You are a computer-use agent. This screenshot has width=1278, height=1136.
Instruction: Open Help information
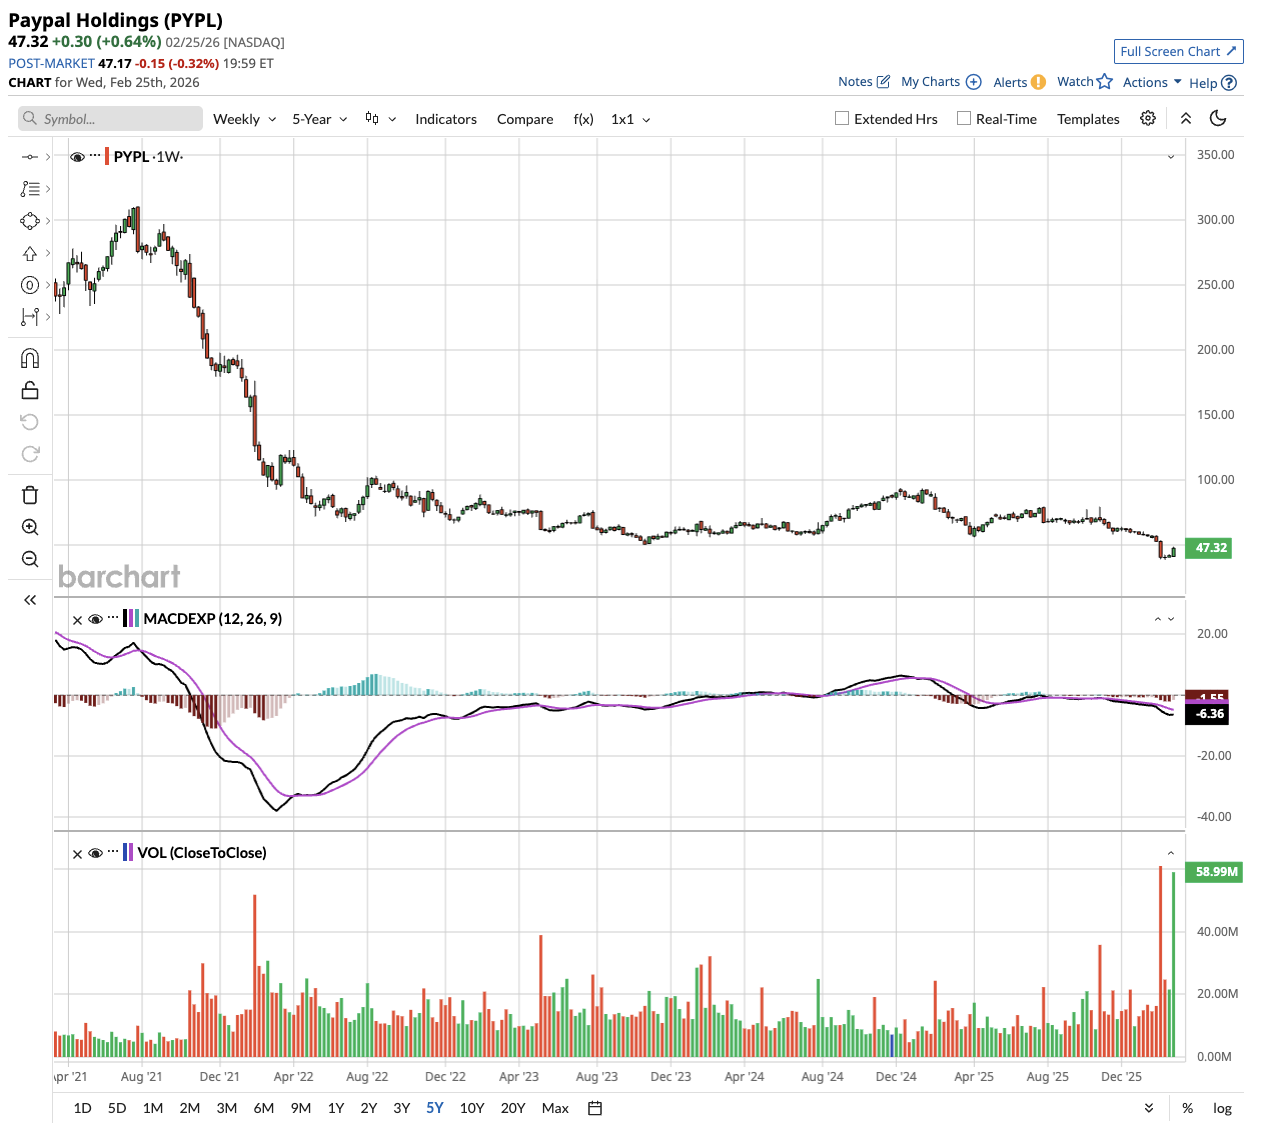(x=1213, y=83)
